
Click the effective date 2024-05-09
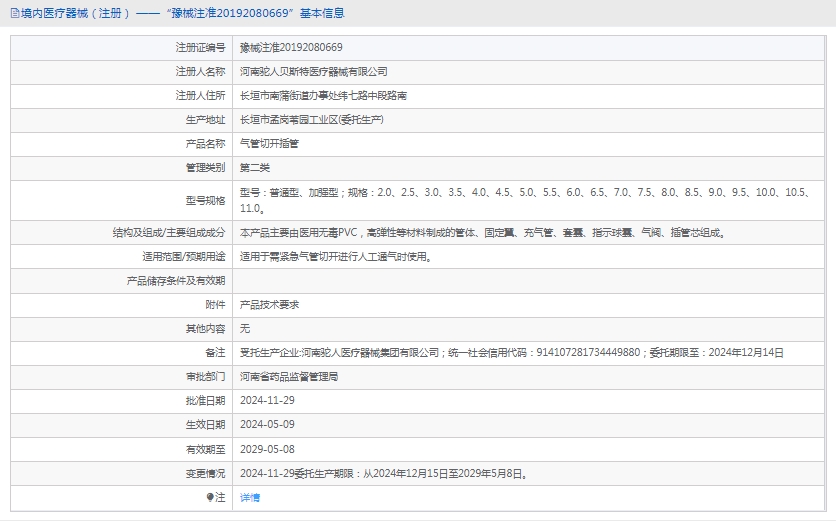coord(267,424)
